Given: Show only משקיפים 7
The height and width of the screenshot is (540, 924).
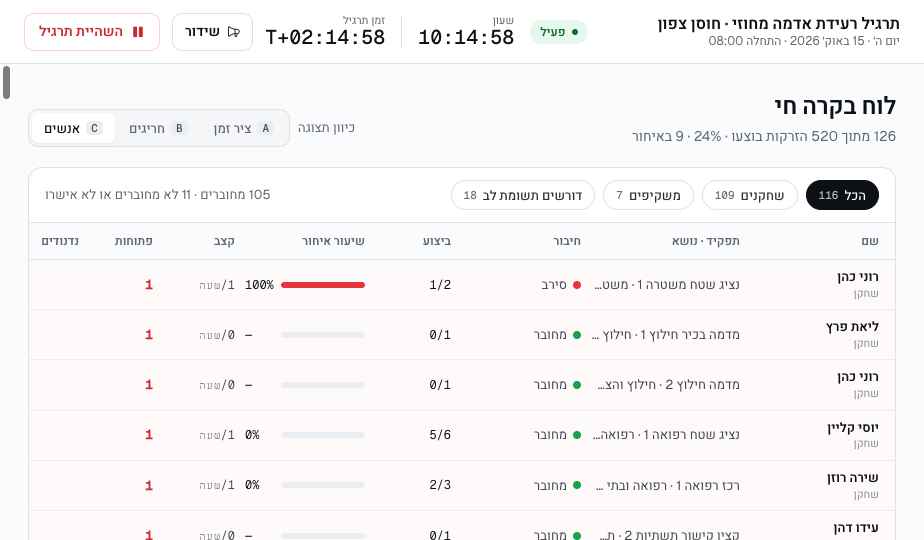Looking at the screenshot, I should tap(648, 195).
